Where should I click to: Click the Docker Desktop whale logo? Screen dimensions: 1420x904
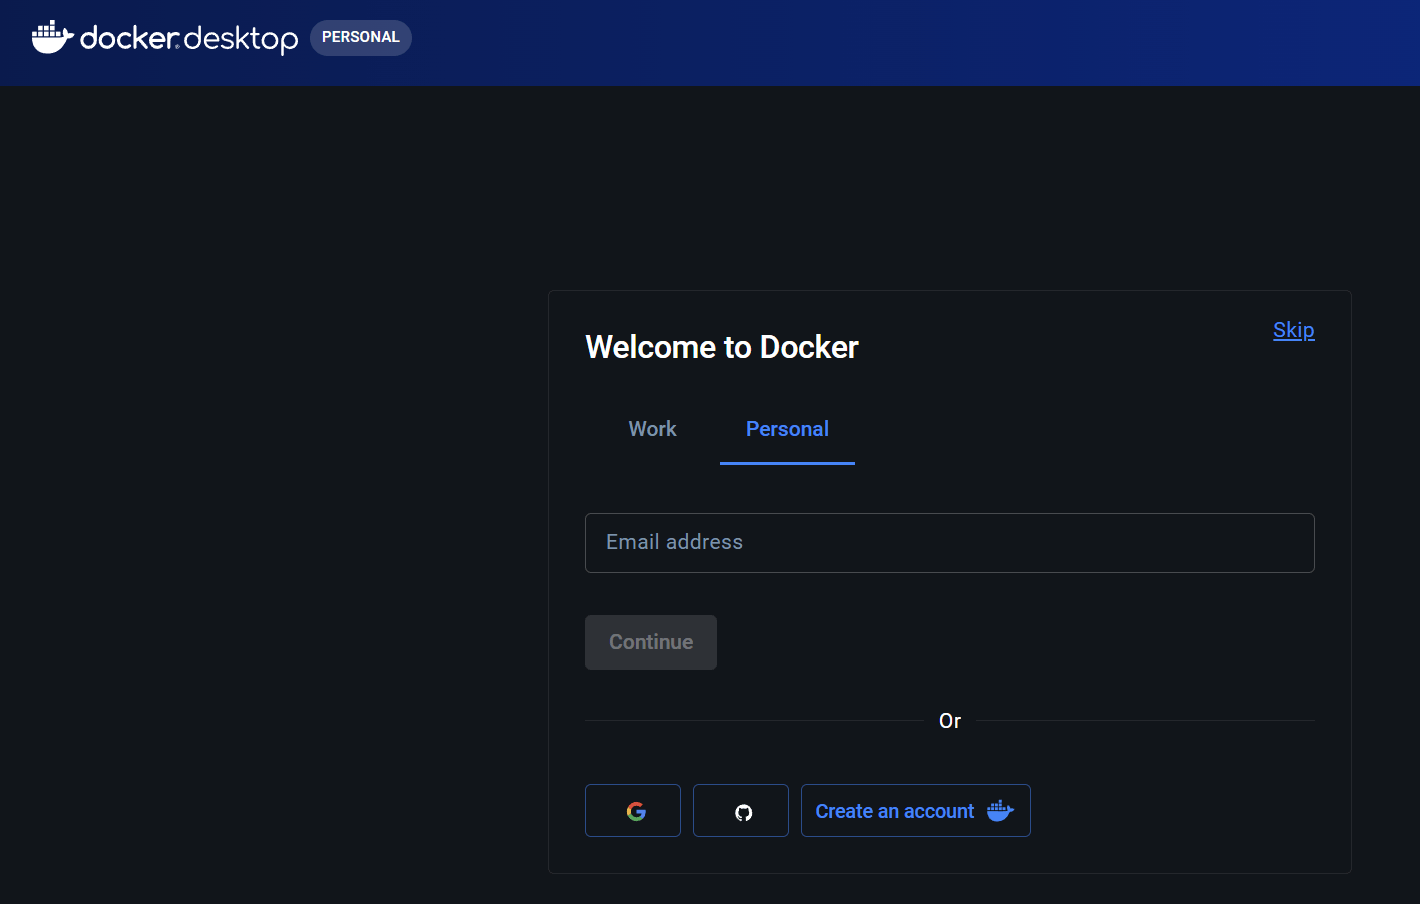pyautogui.click(x=53, y=37)
